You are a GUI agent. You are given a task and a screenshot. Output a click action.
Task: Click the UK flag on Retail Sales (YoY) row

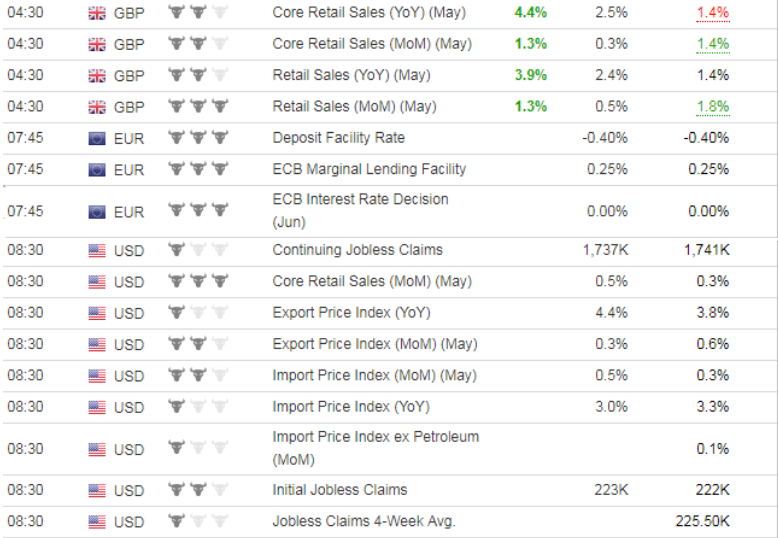tap(97, 75)
